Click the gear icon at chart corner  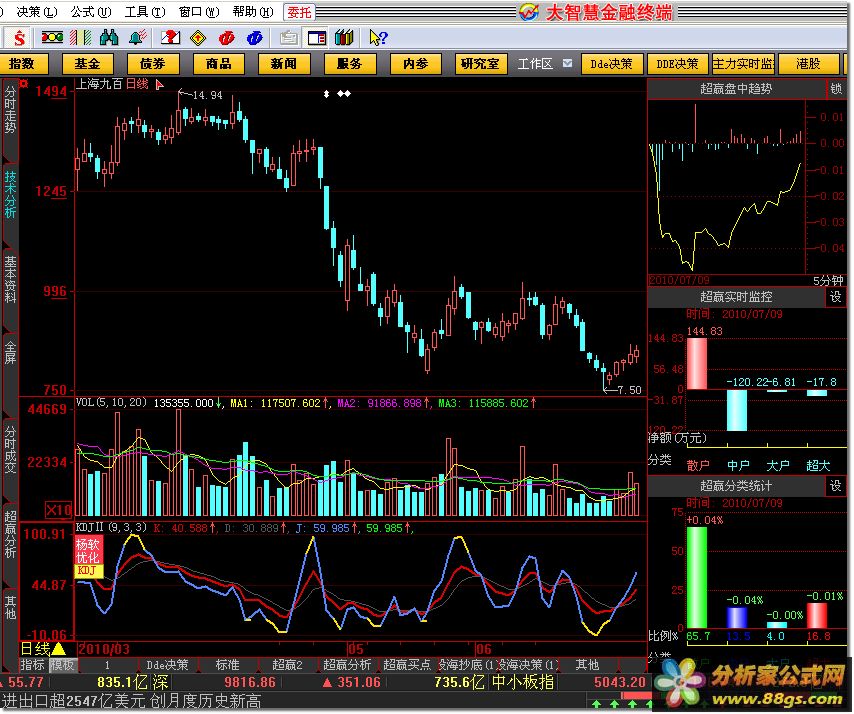point(24,83)
